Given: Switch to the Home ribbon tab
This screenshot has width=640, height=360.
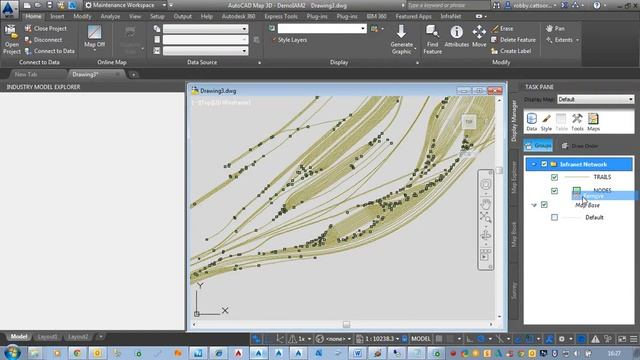Looking at the screenshot, I should 33,16.
